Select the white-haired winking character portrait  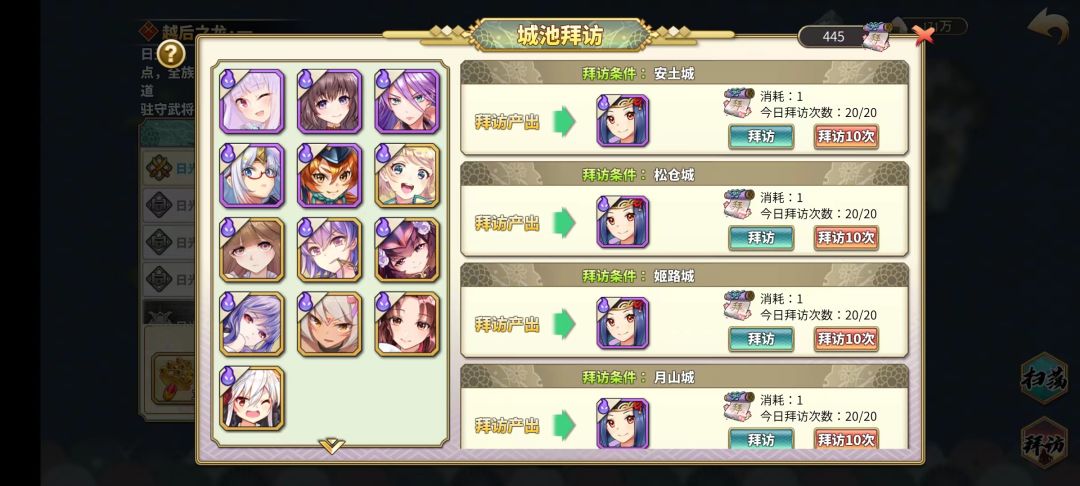click(x=252, y=101)
